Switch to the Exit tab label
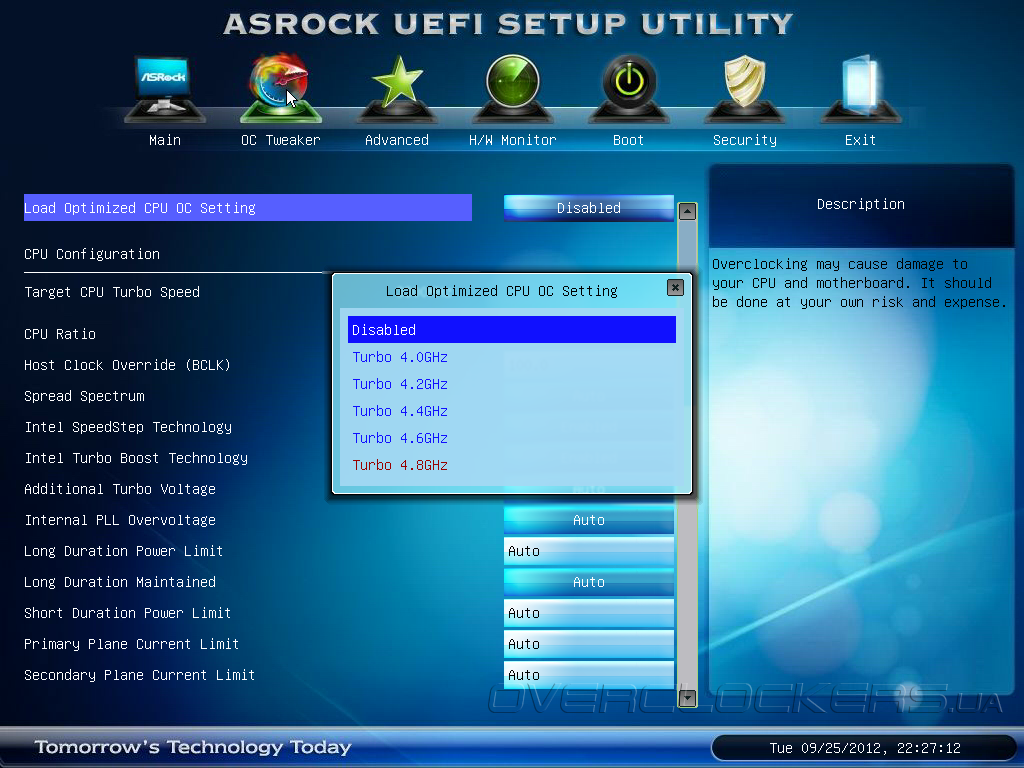1024x768 pixels. (861, 140)
